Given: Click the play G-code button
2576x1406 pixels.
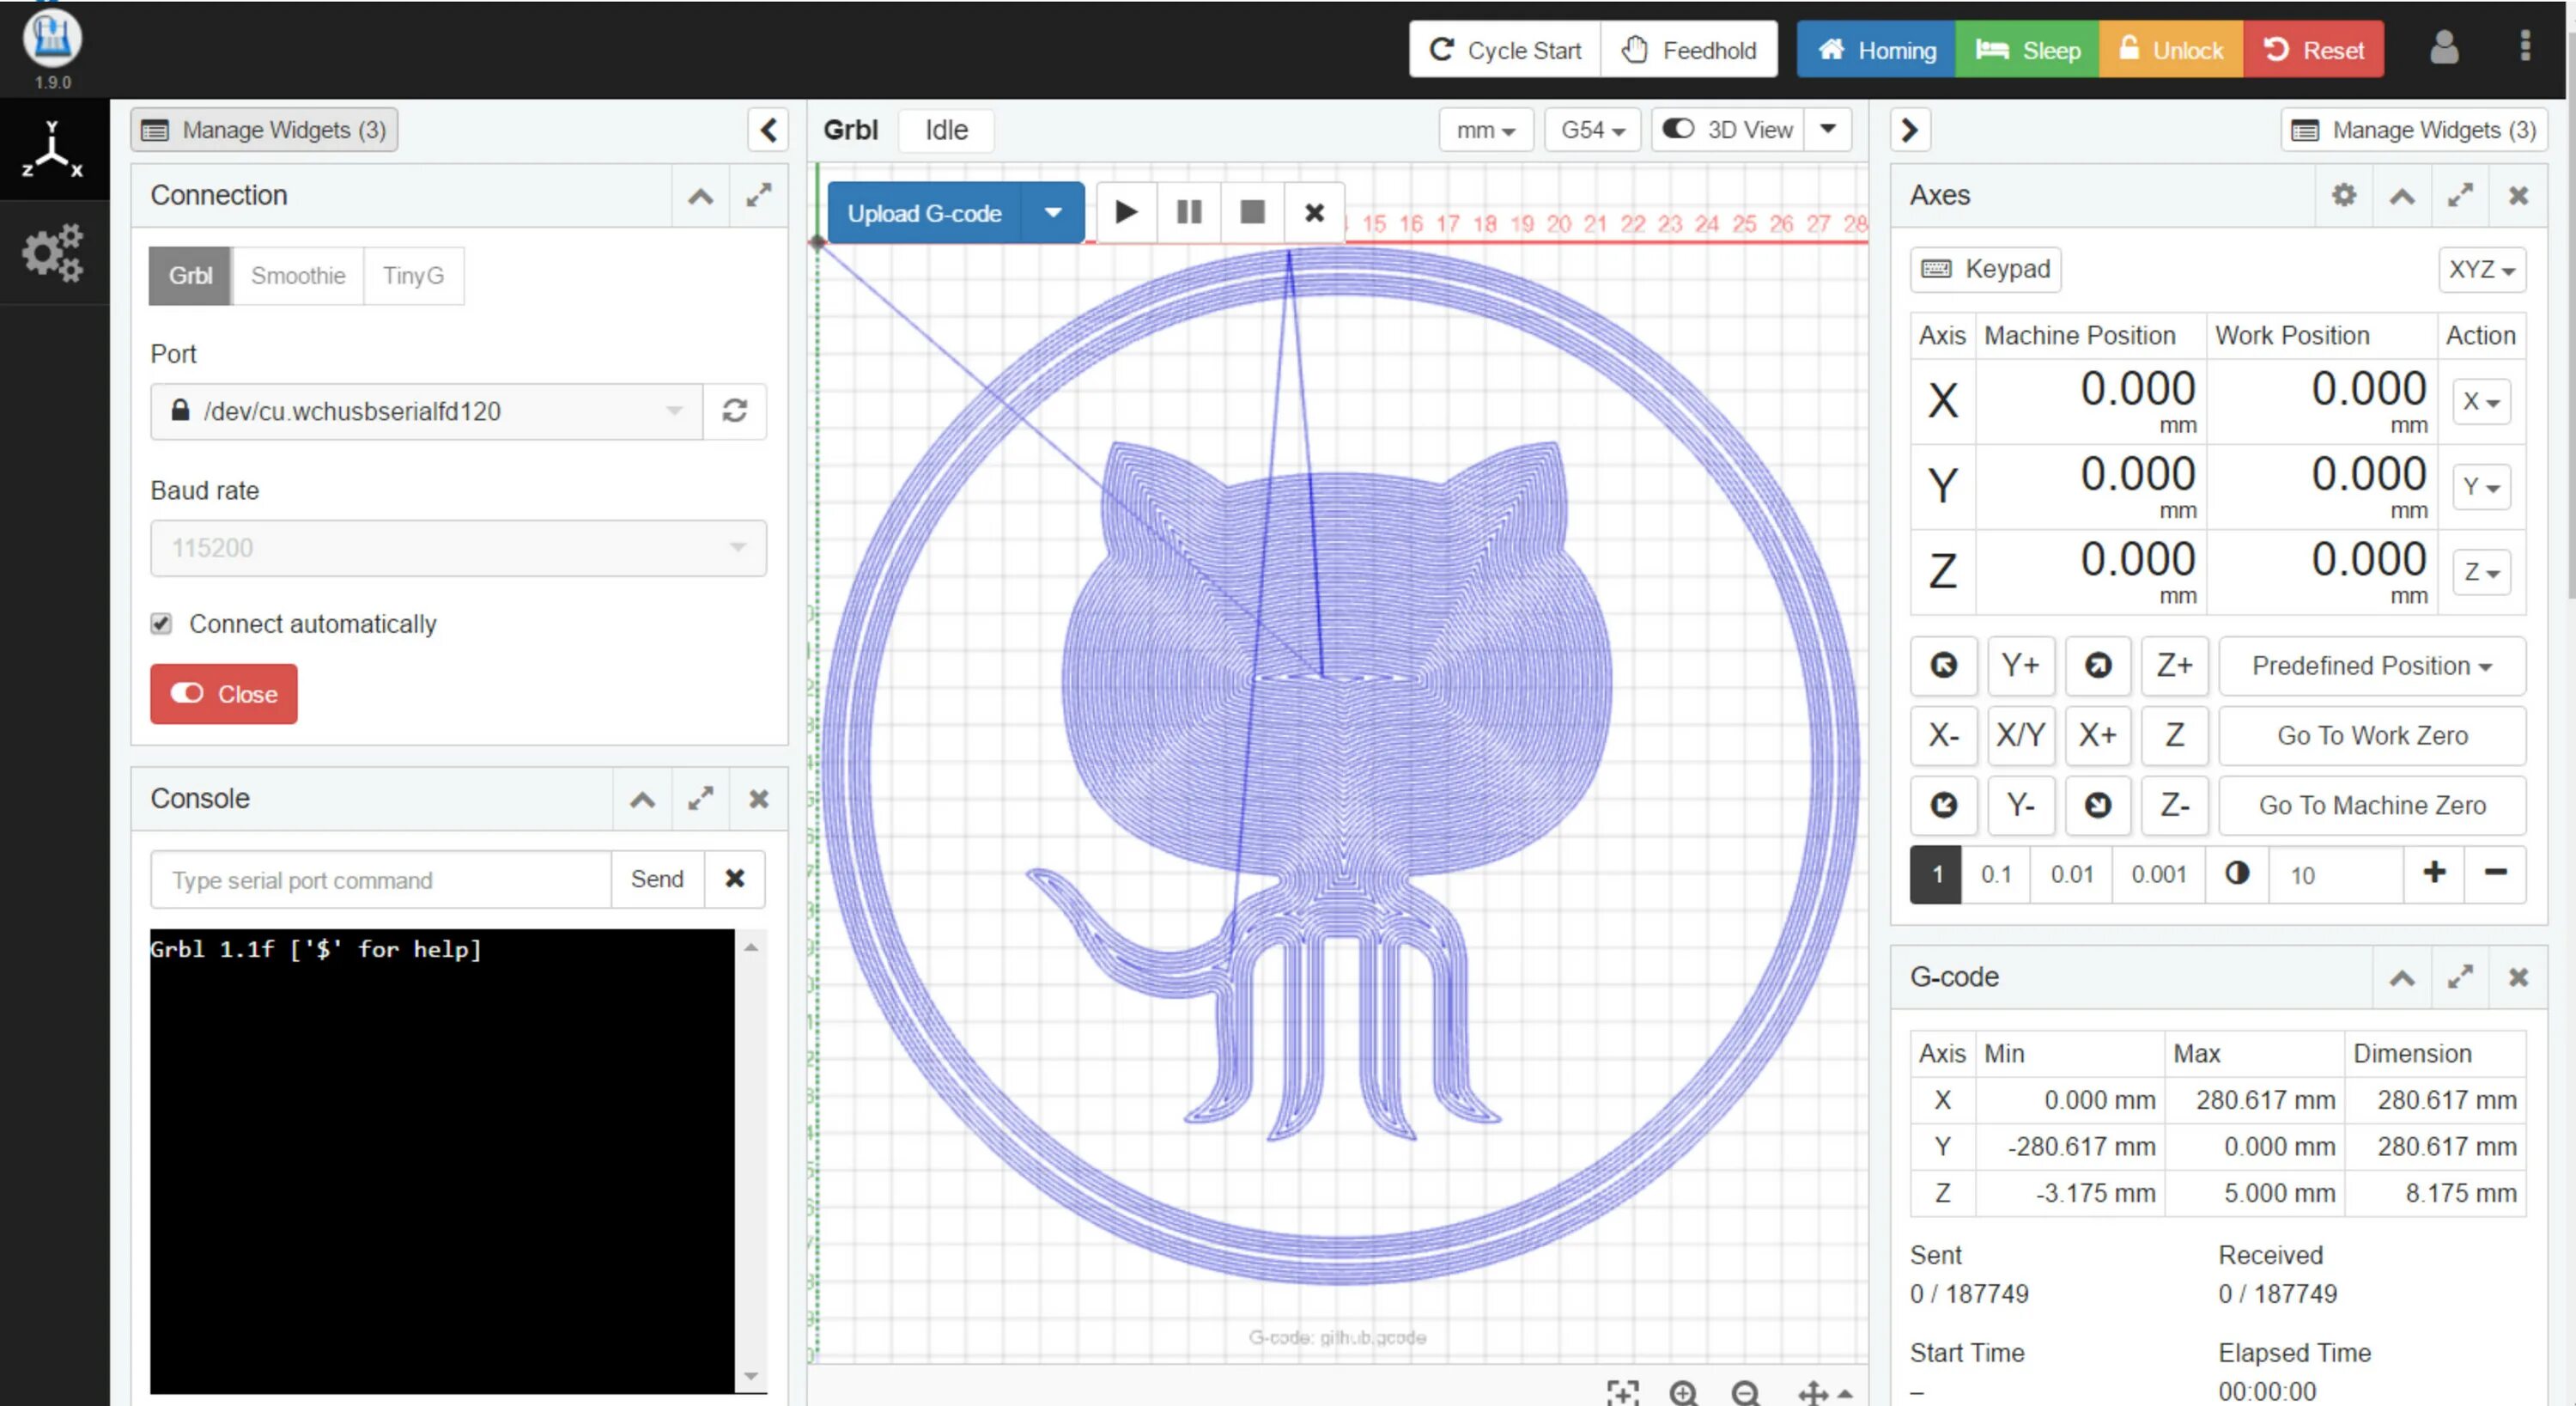Looking at the screenshot, I should point(1126,212).
